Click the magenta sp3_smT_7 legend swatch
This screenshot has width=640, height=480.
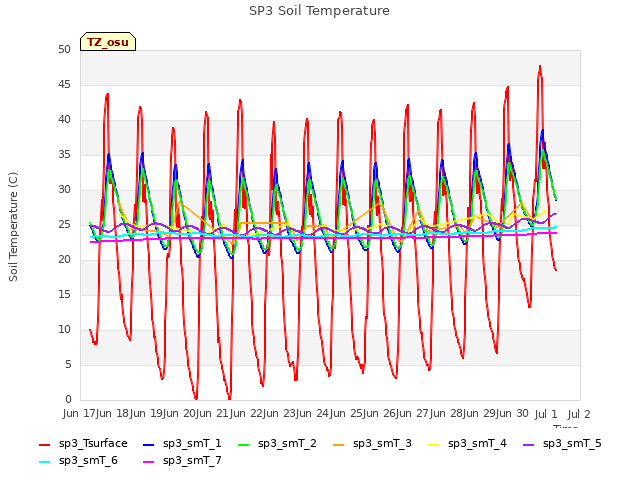(x=149, y=462)
